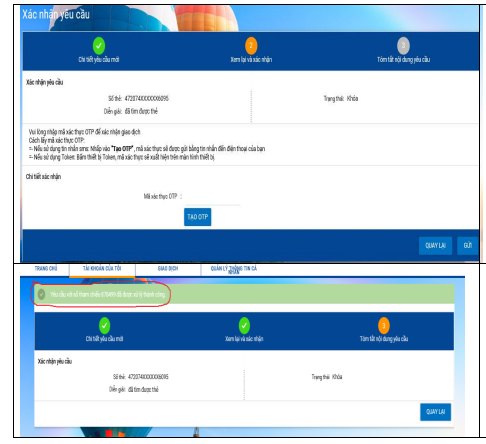The width and height of the screenshot is (486, 444).
Task: Click the green check above 'Xem lại và xác nhận' on success screen
Action: pyautogui.click(x=244, y=325)
